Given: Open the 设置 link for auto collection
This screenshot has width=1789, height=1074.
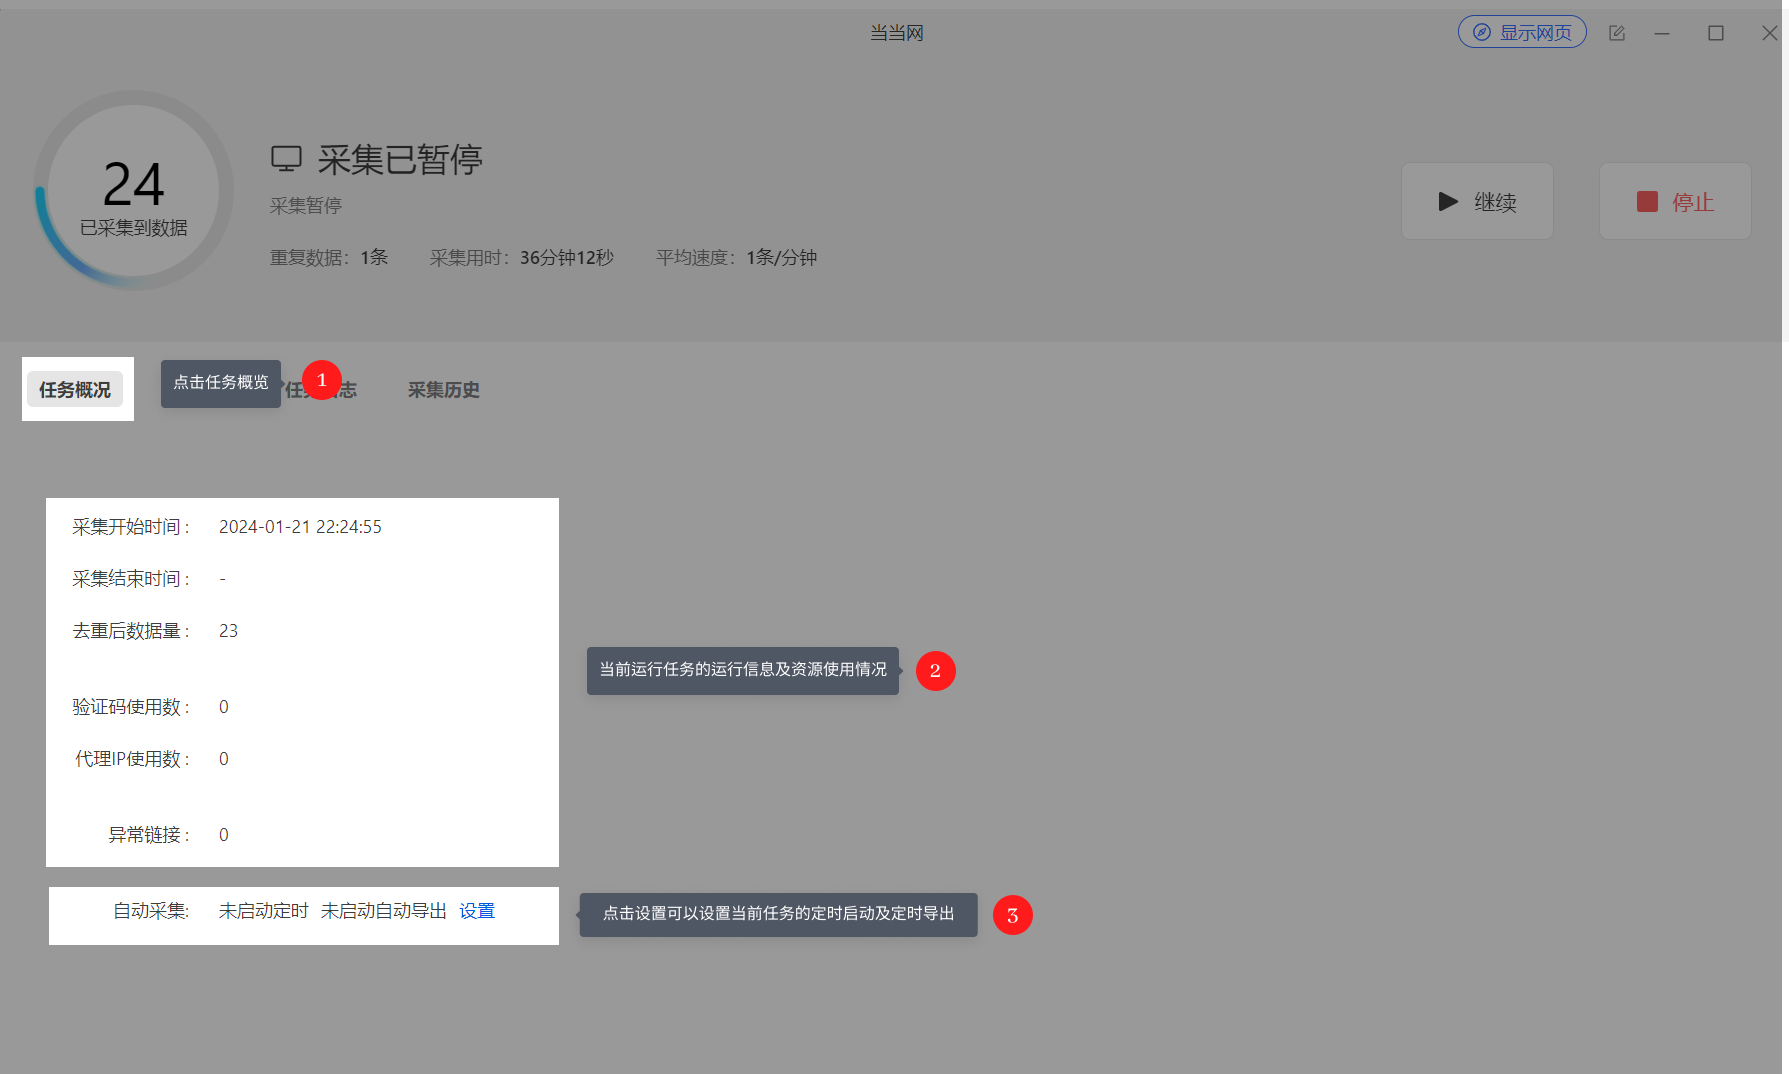Looking at the screenshot, I should click(477, 911).
